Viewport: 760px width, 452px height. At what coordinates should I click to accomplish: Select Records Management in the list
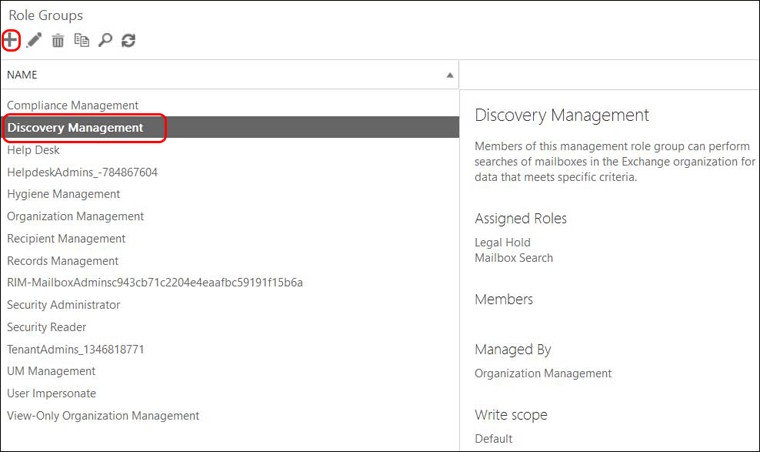click(63, 261)
